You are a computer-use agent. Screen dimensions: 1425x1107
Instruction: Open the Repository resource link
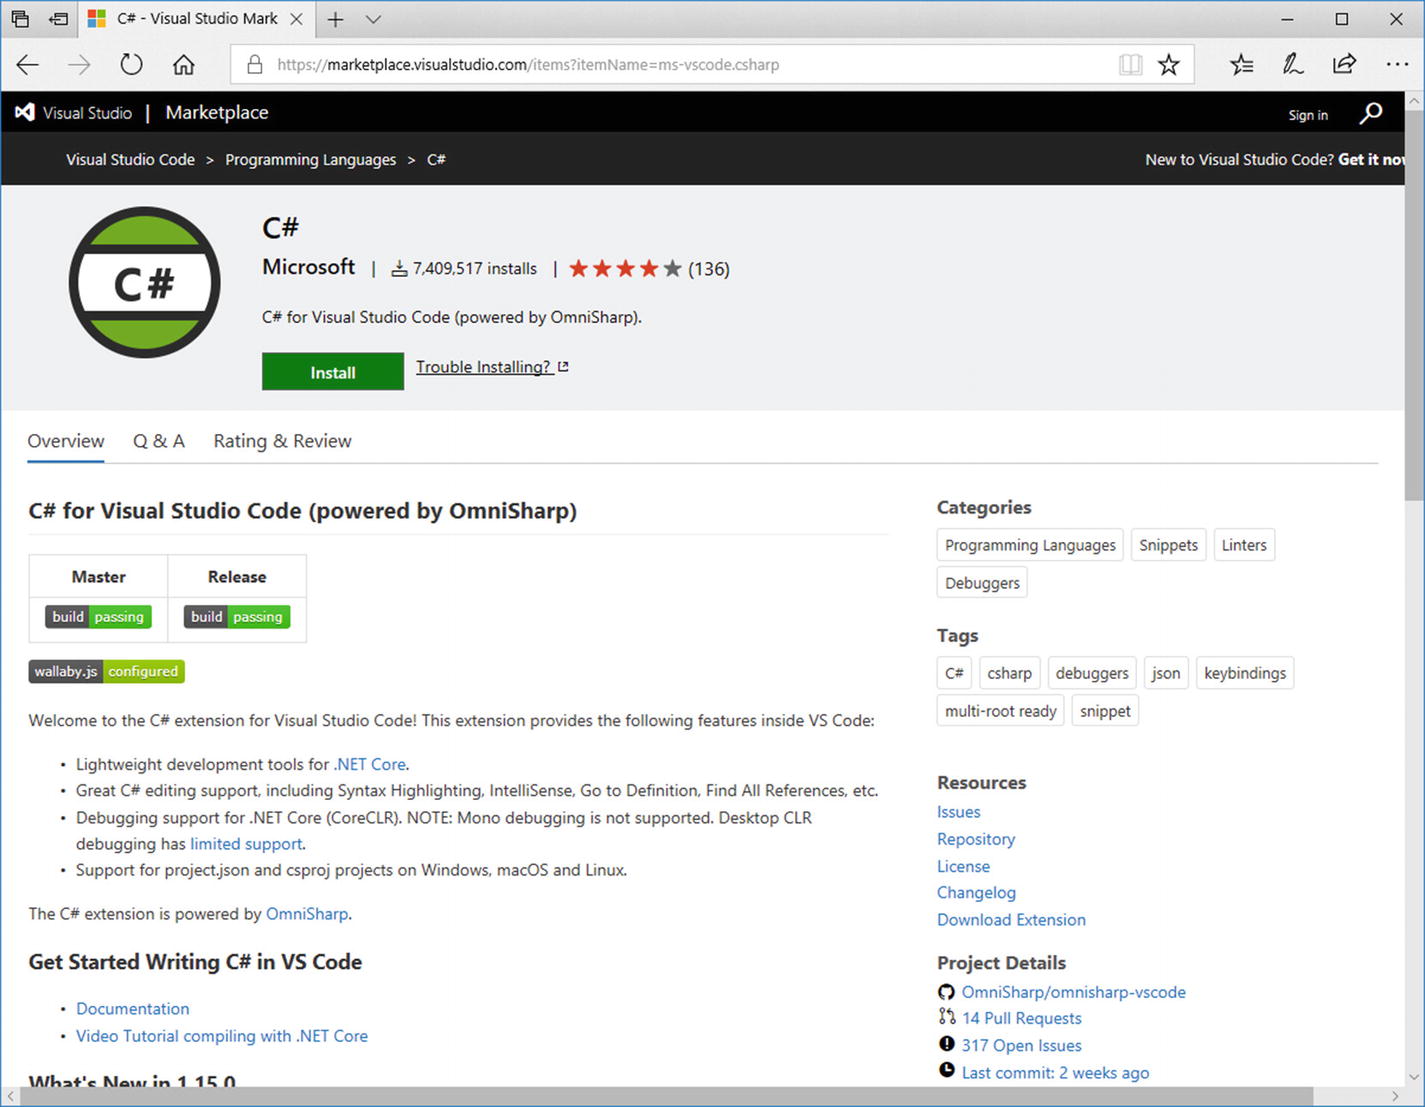[976, 839]
